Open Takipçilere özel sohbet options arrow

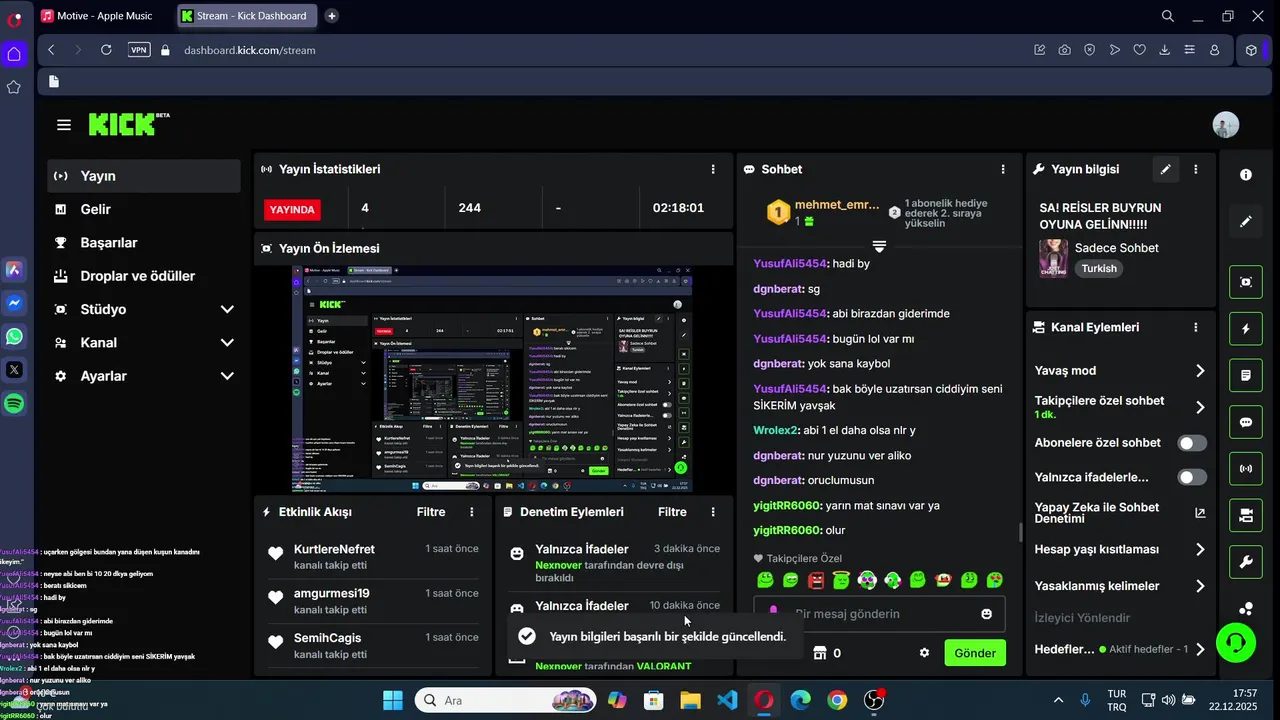tap(1200, 407)
